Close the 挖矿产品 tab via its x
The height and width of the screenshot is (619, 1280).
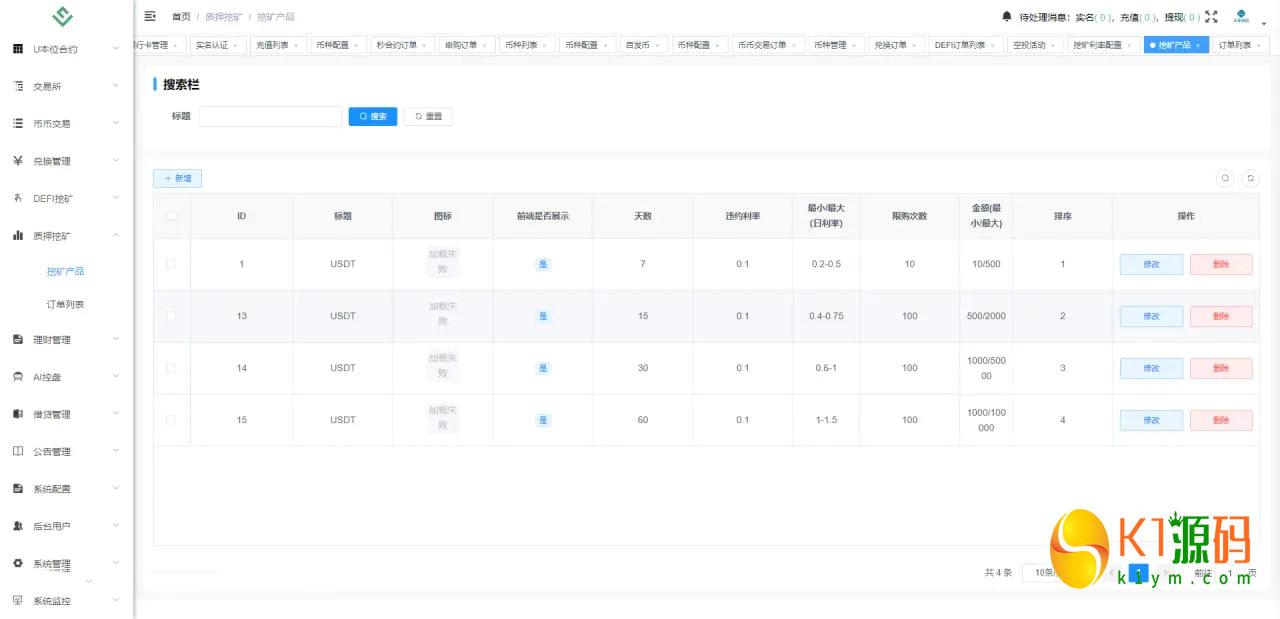(x=1199, y=45)
